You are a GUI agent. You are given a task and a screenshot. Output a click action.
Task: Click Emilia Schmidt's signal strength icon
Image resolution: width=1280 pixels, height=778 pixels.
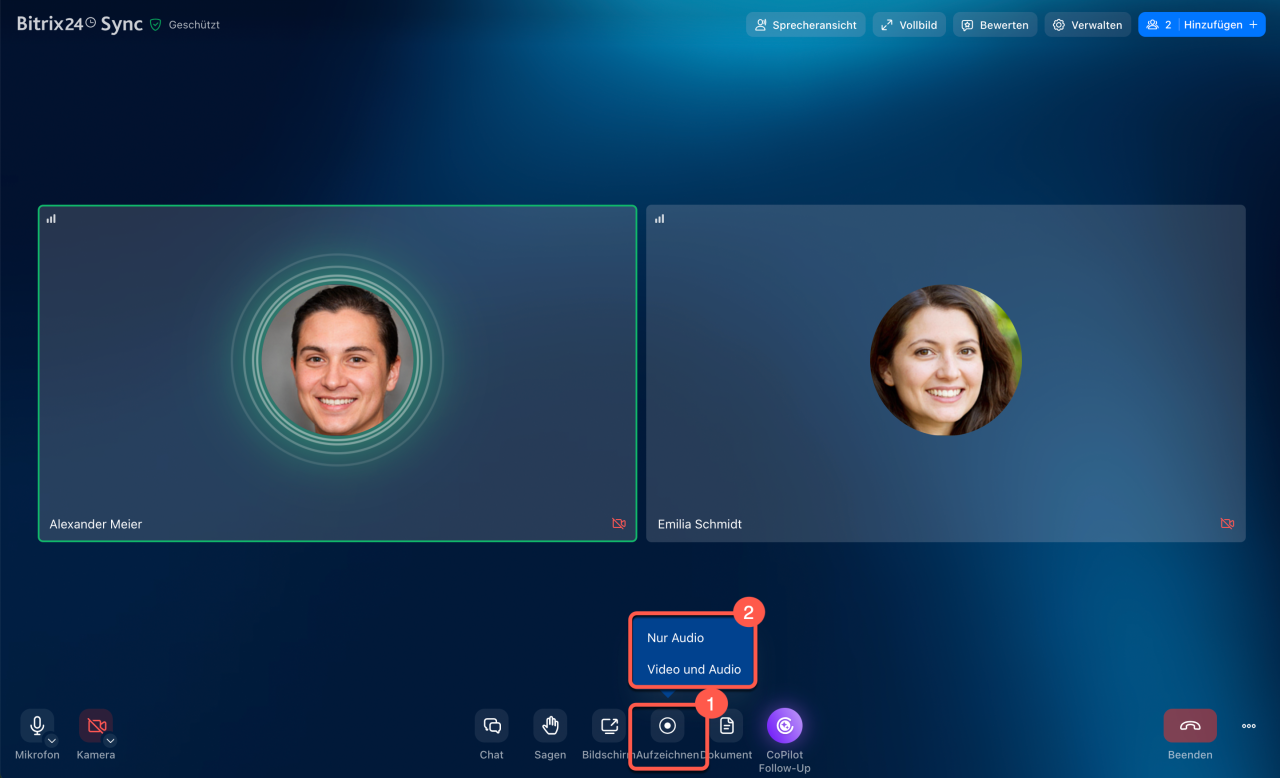click(x=659, y=218)
